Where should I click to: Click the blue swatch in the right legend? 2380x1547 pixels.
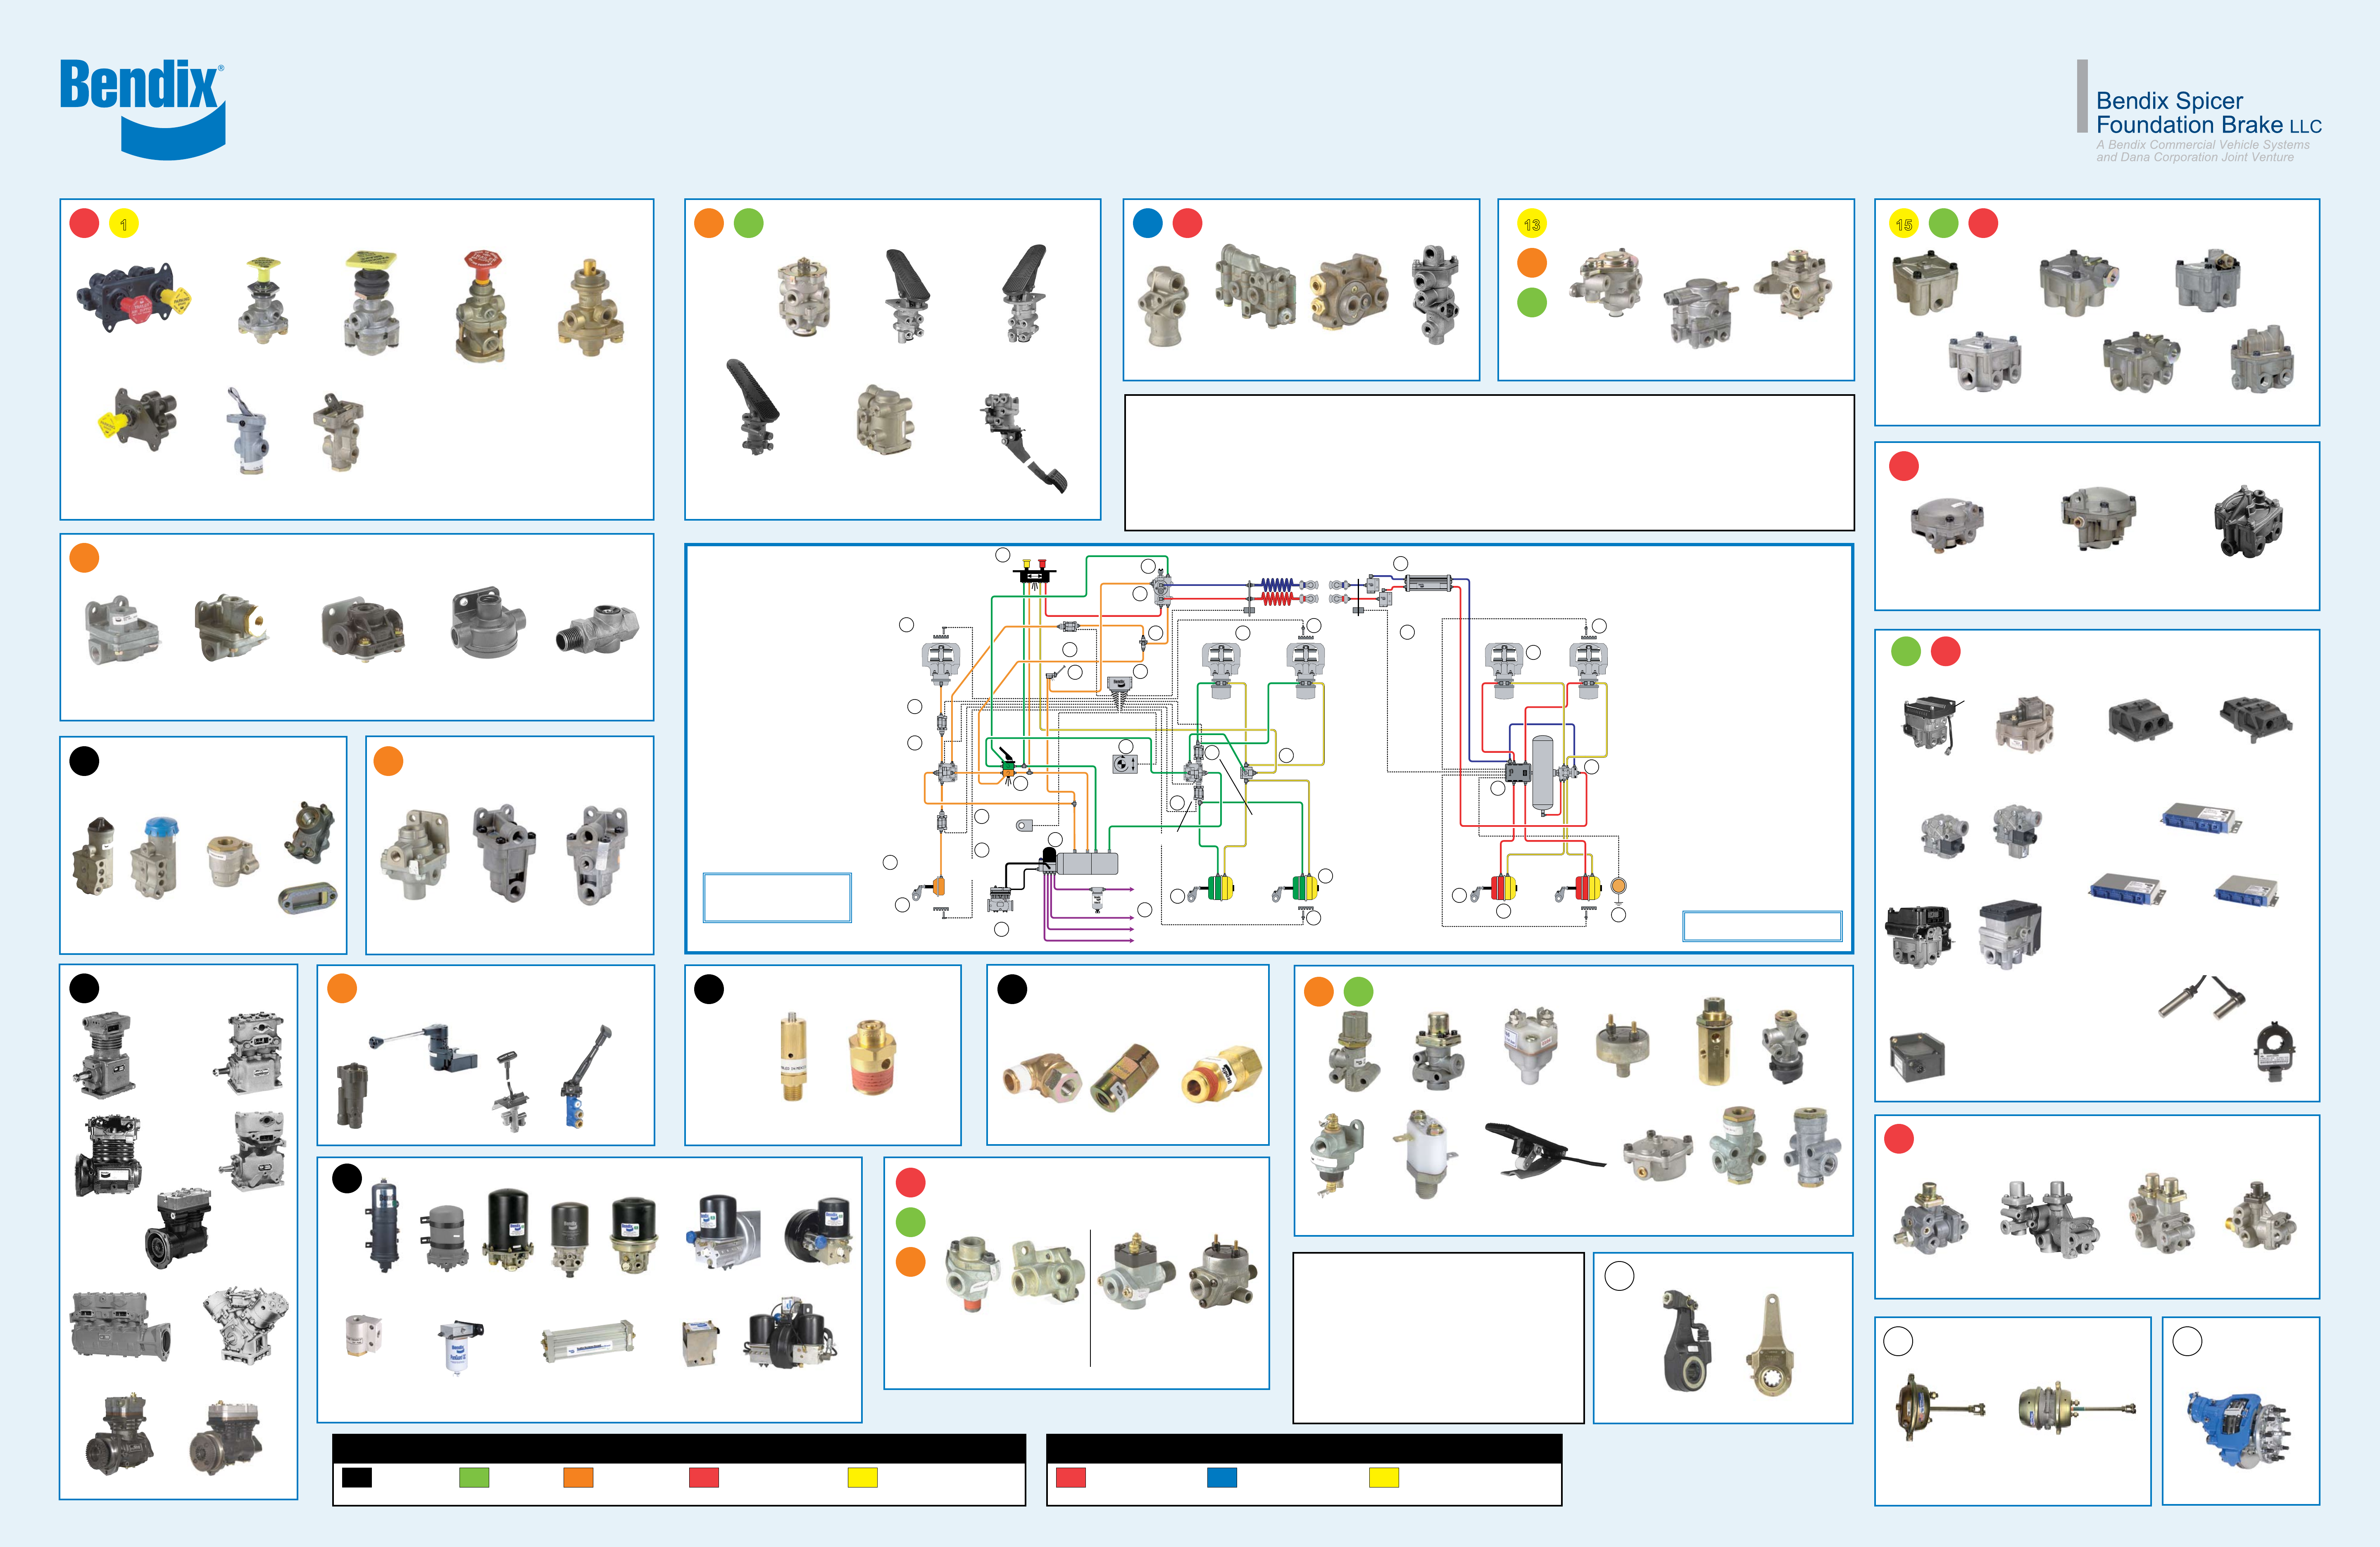coord(1221,1477)
